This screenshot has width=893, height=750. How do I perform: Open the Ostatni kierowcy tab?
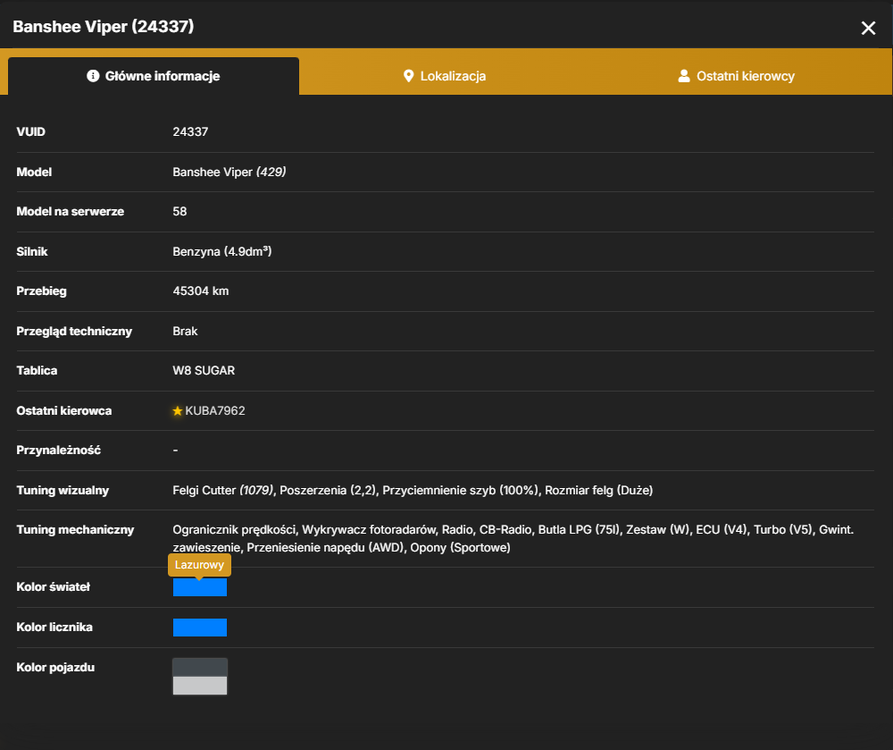(x=736, y=76)
